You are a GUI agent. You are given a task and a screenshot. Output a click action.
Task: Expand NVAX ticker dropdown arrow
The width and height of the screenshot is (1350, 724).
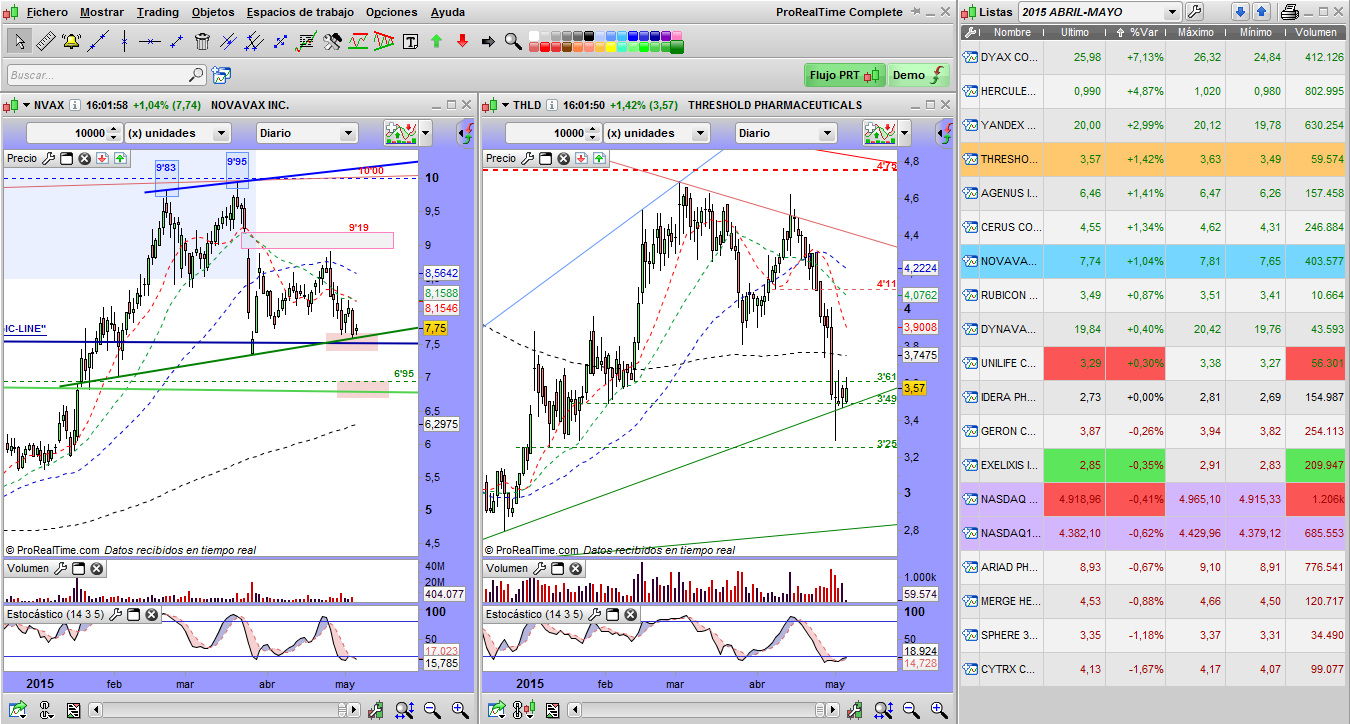click(x=26, y=105)
